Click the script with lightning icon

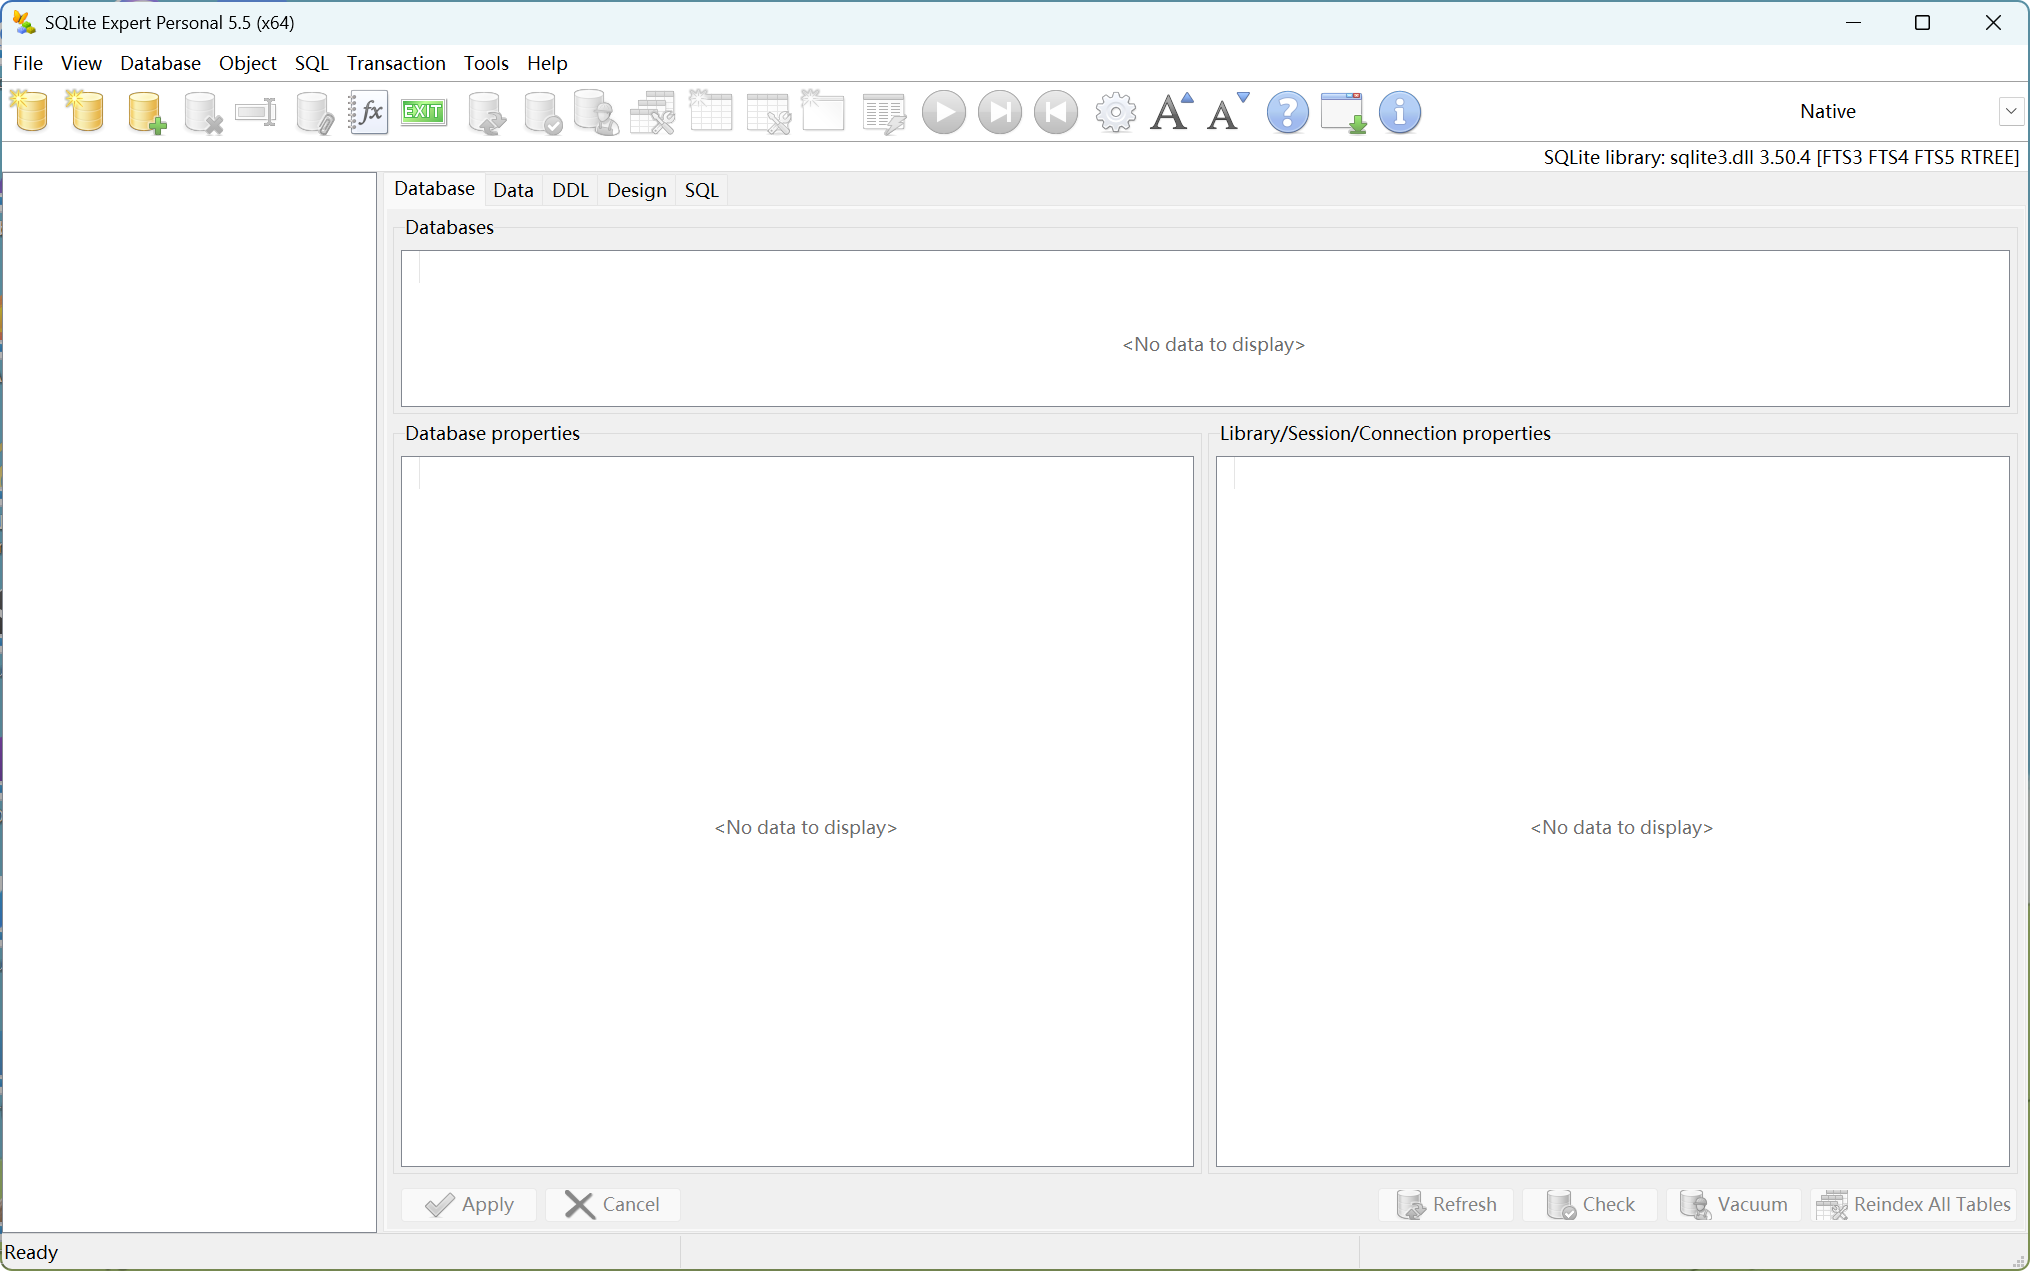[x=884, y=112]
